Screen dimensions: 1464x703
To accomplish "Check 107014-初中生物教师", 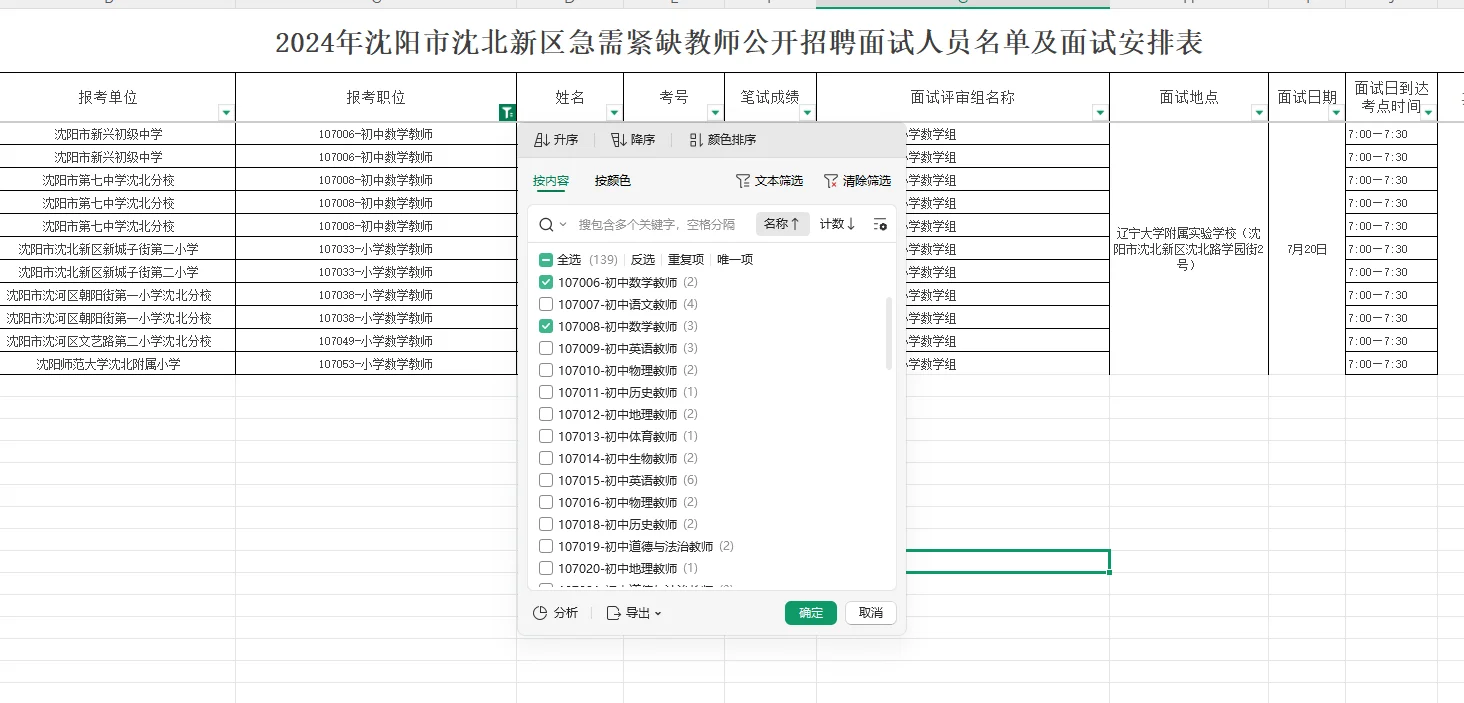I will (546, 458).
